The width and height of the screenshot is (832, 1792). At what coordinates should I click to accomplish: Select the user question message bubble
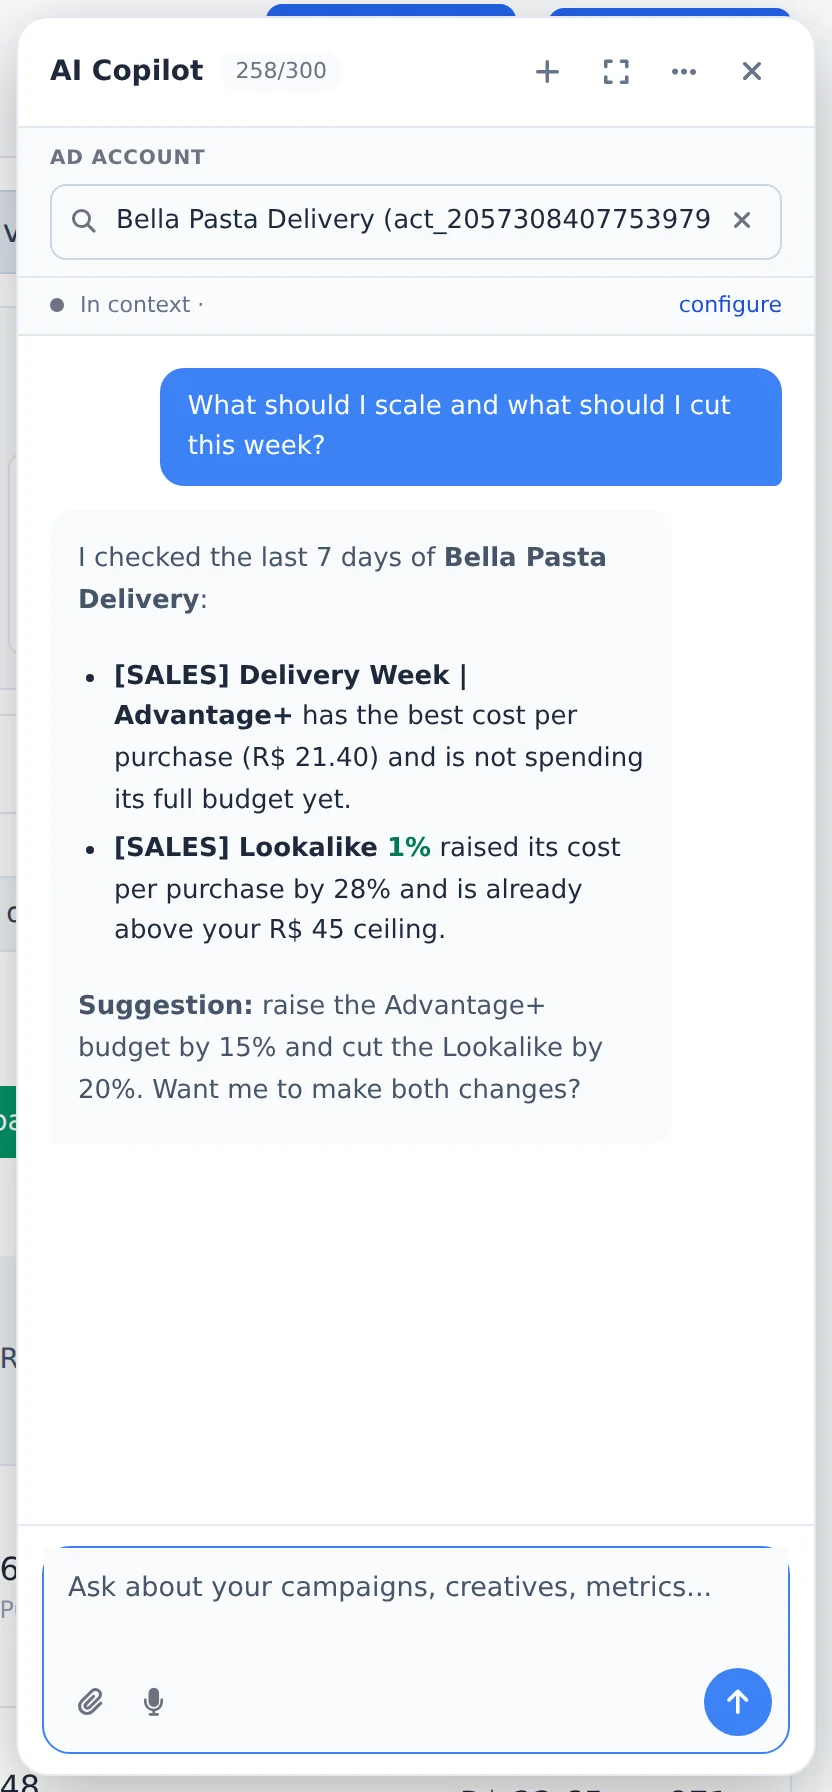click(471, 426)
